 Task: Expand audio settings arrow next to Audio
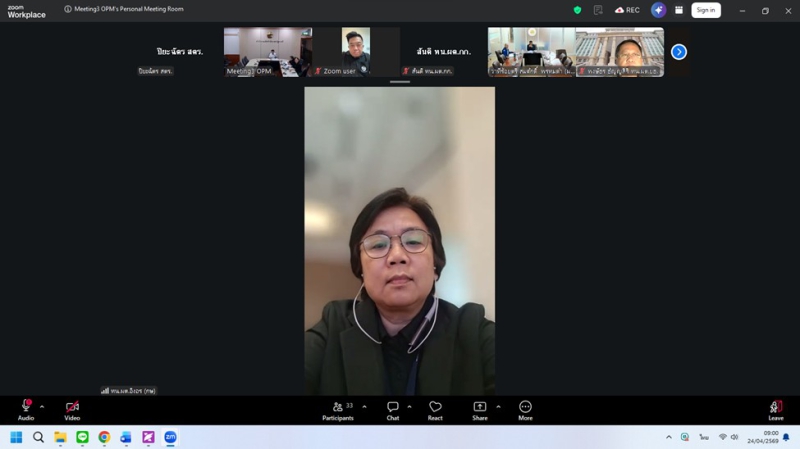click(42, 407)
